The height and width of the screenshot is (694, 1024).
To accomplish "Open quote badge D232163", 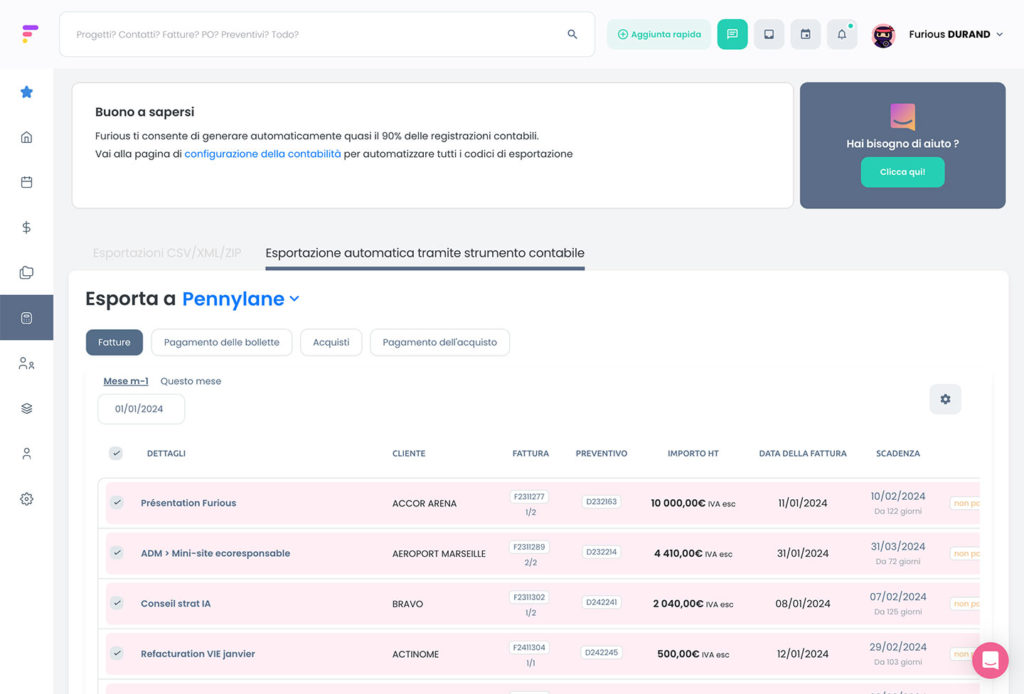I will coord(601,502).
